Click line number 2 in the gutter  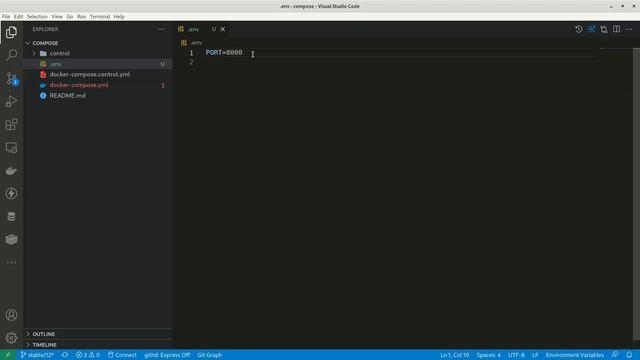click(191, 62)
